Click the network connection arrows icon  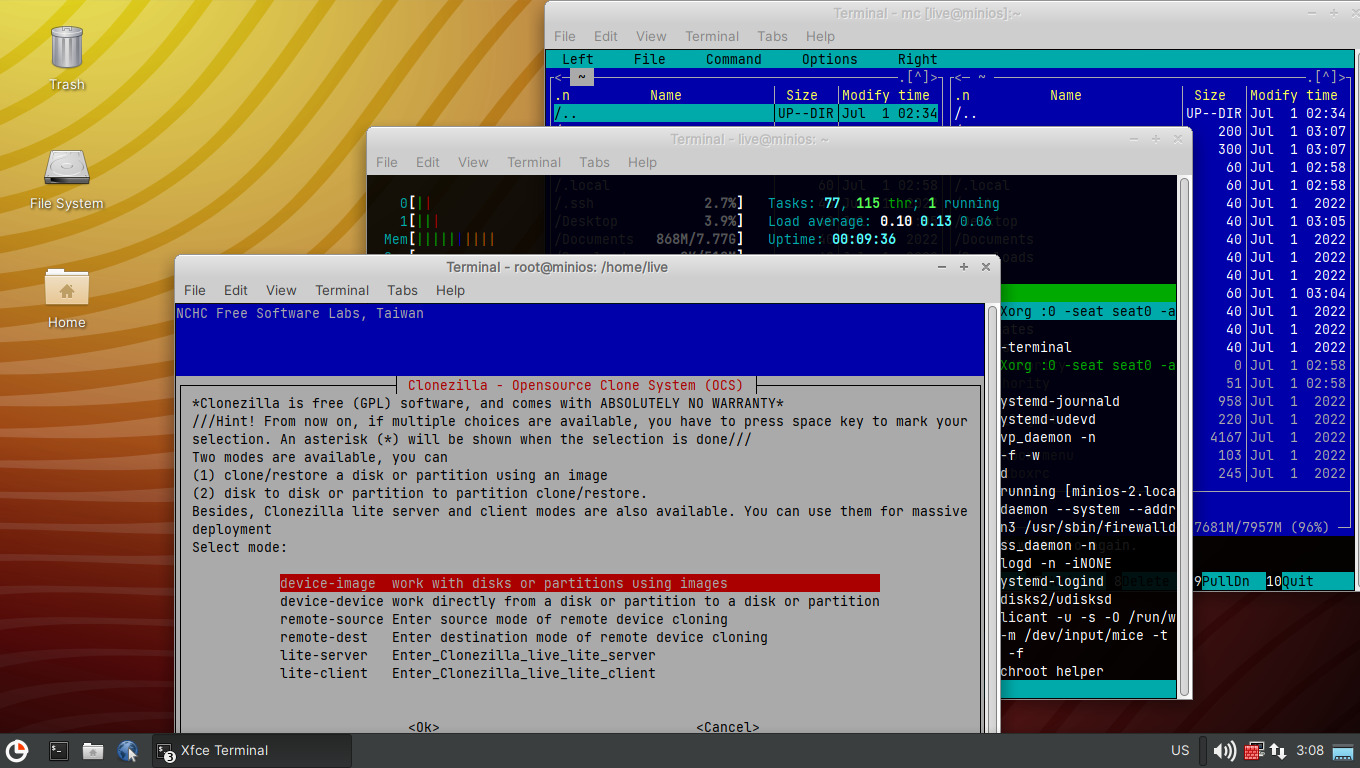[1278, 750]
